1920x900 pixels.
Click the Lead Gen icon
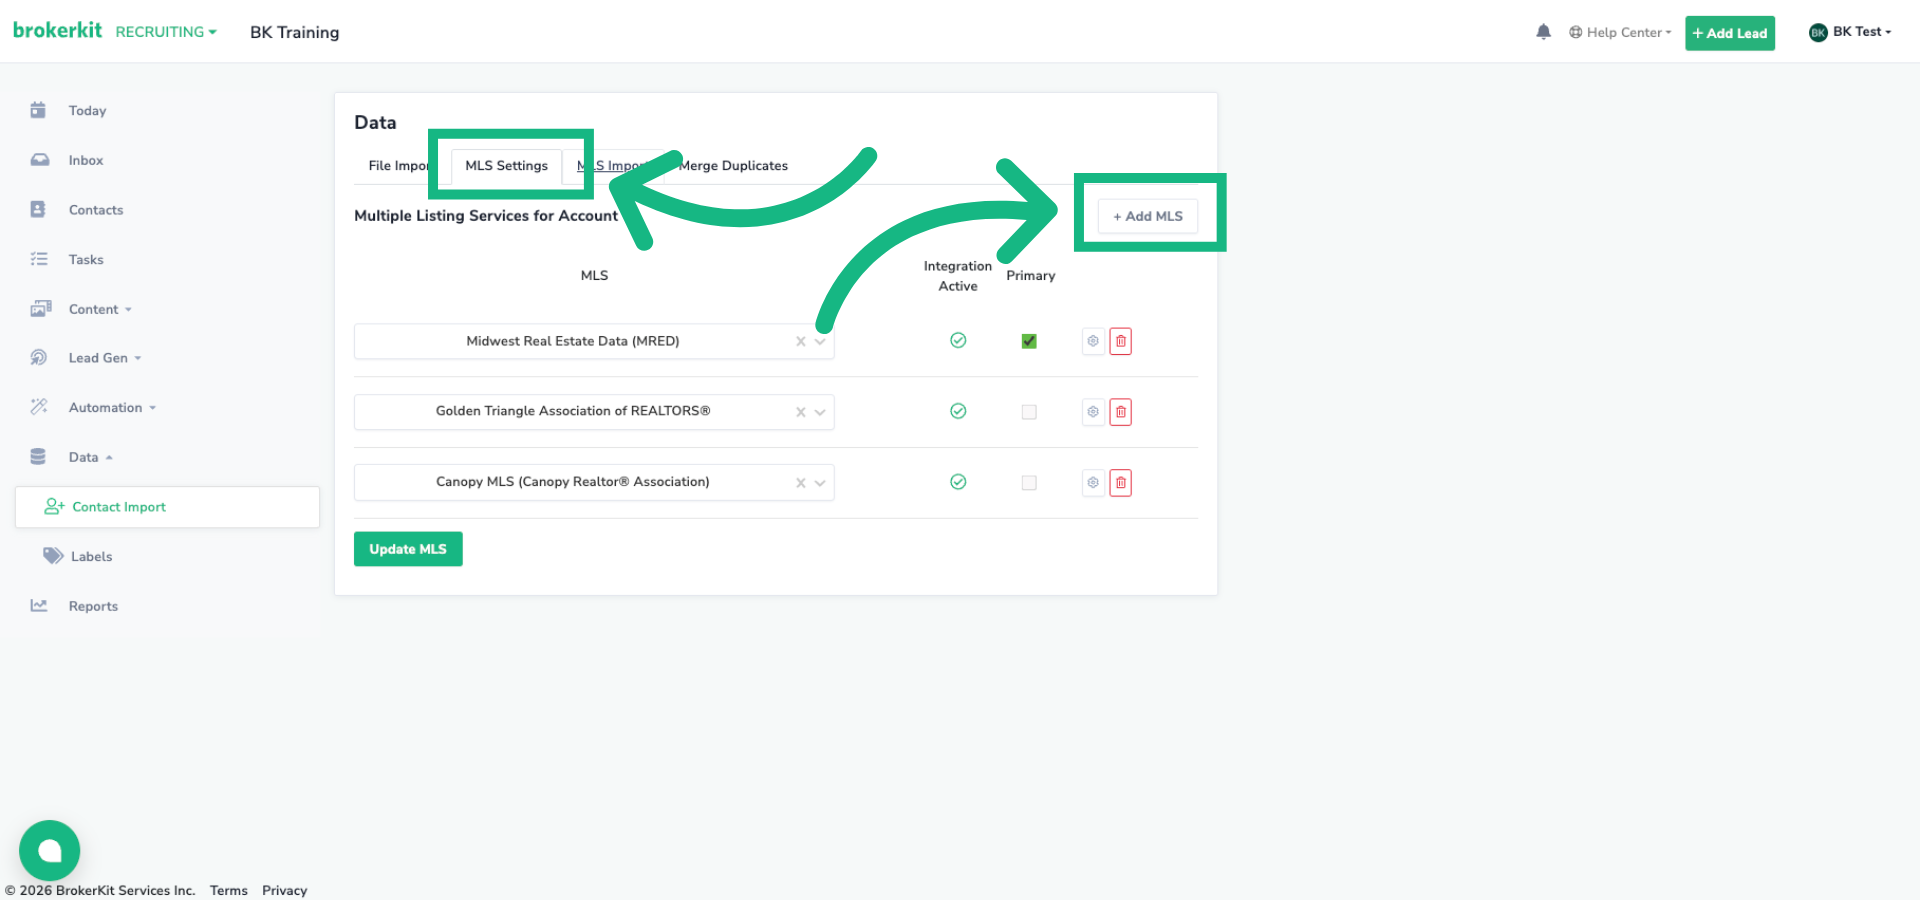39,357
